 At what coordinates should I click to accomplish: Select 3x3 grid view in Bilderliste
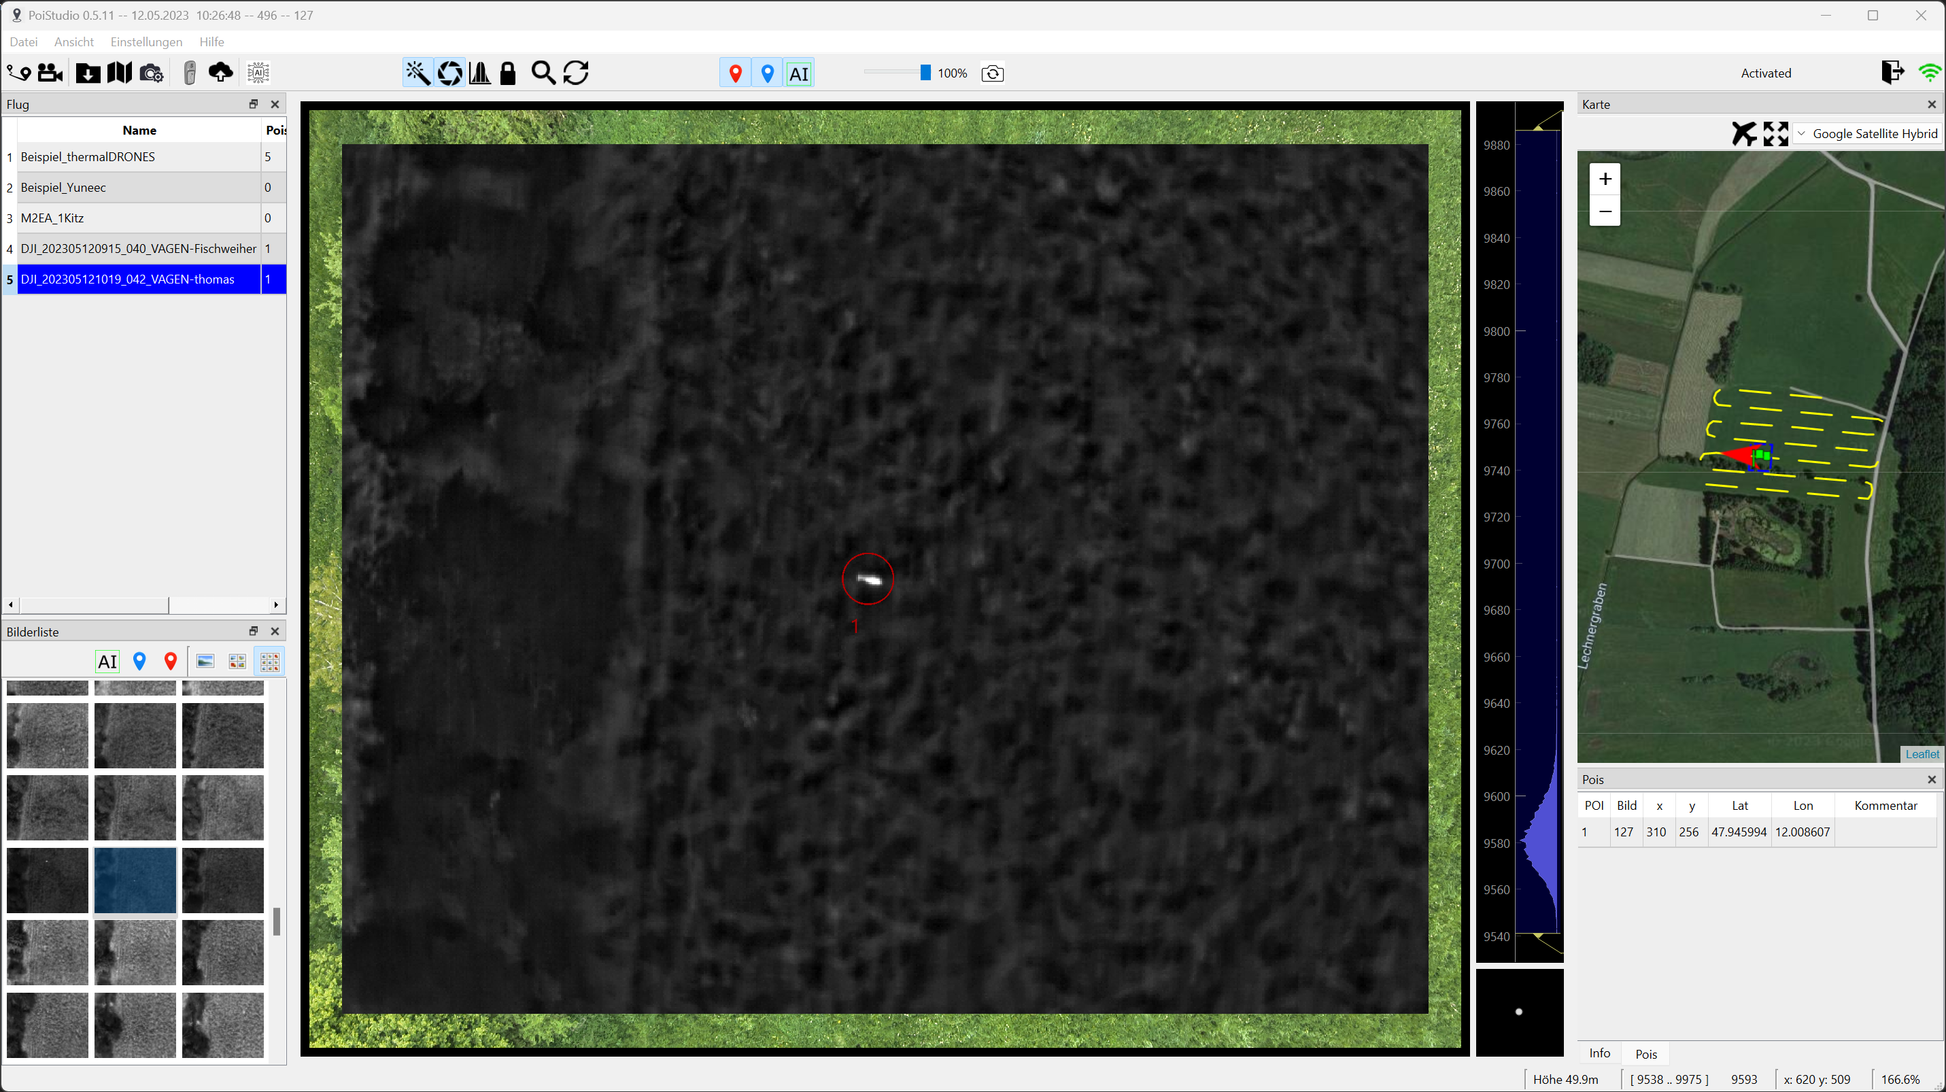(x=270, y=662)
